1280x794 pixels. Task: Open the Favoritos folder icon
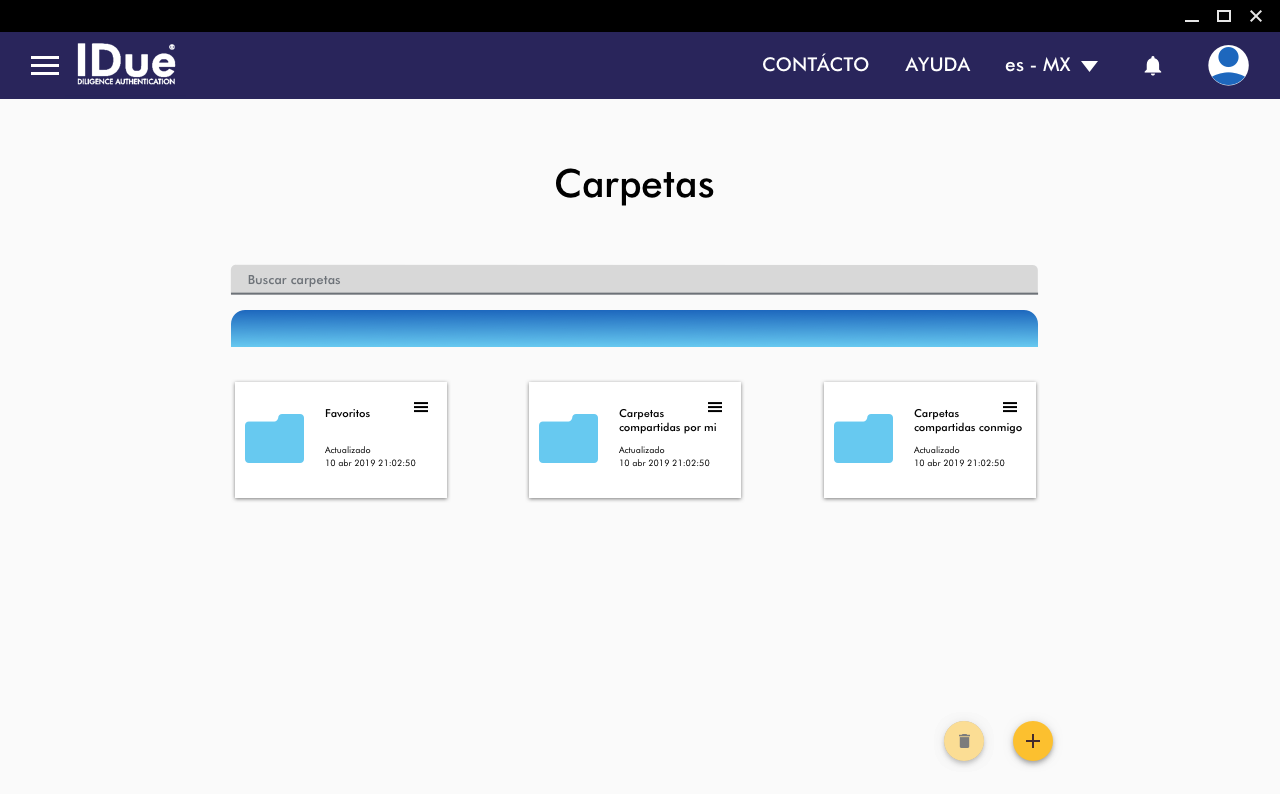click(x=274, y=438)
